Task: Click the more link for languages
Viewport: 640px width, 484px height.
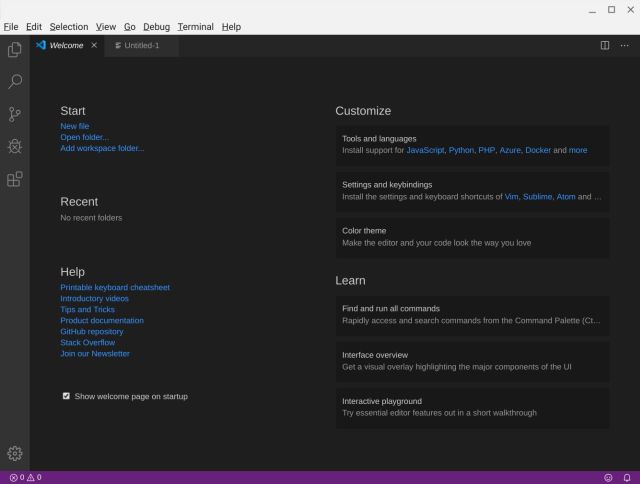Action: click(x=578, y=150)
